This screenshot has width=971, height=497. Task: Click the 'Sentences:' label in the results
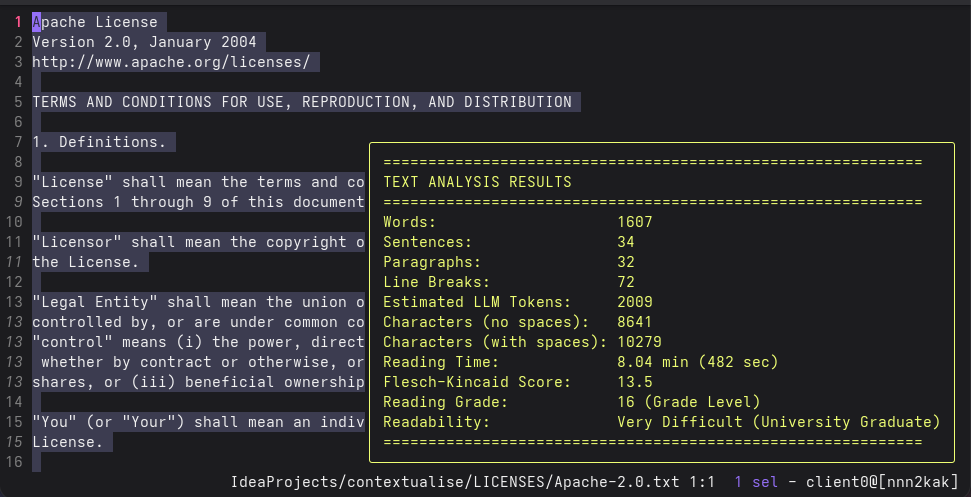pyautogui.click(x=428, y=242)
